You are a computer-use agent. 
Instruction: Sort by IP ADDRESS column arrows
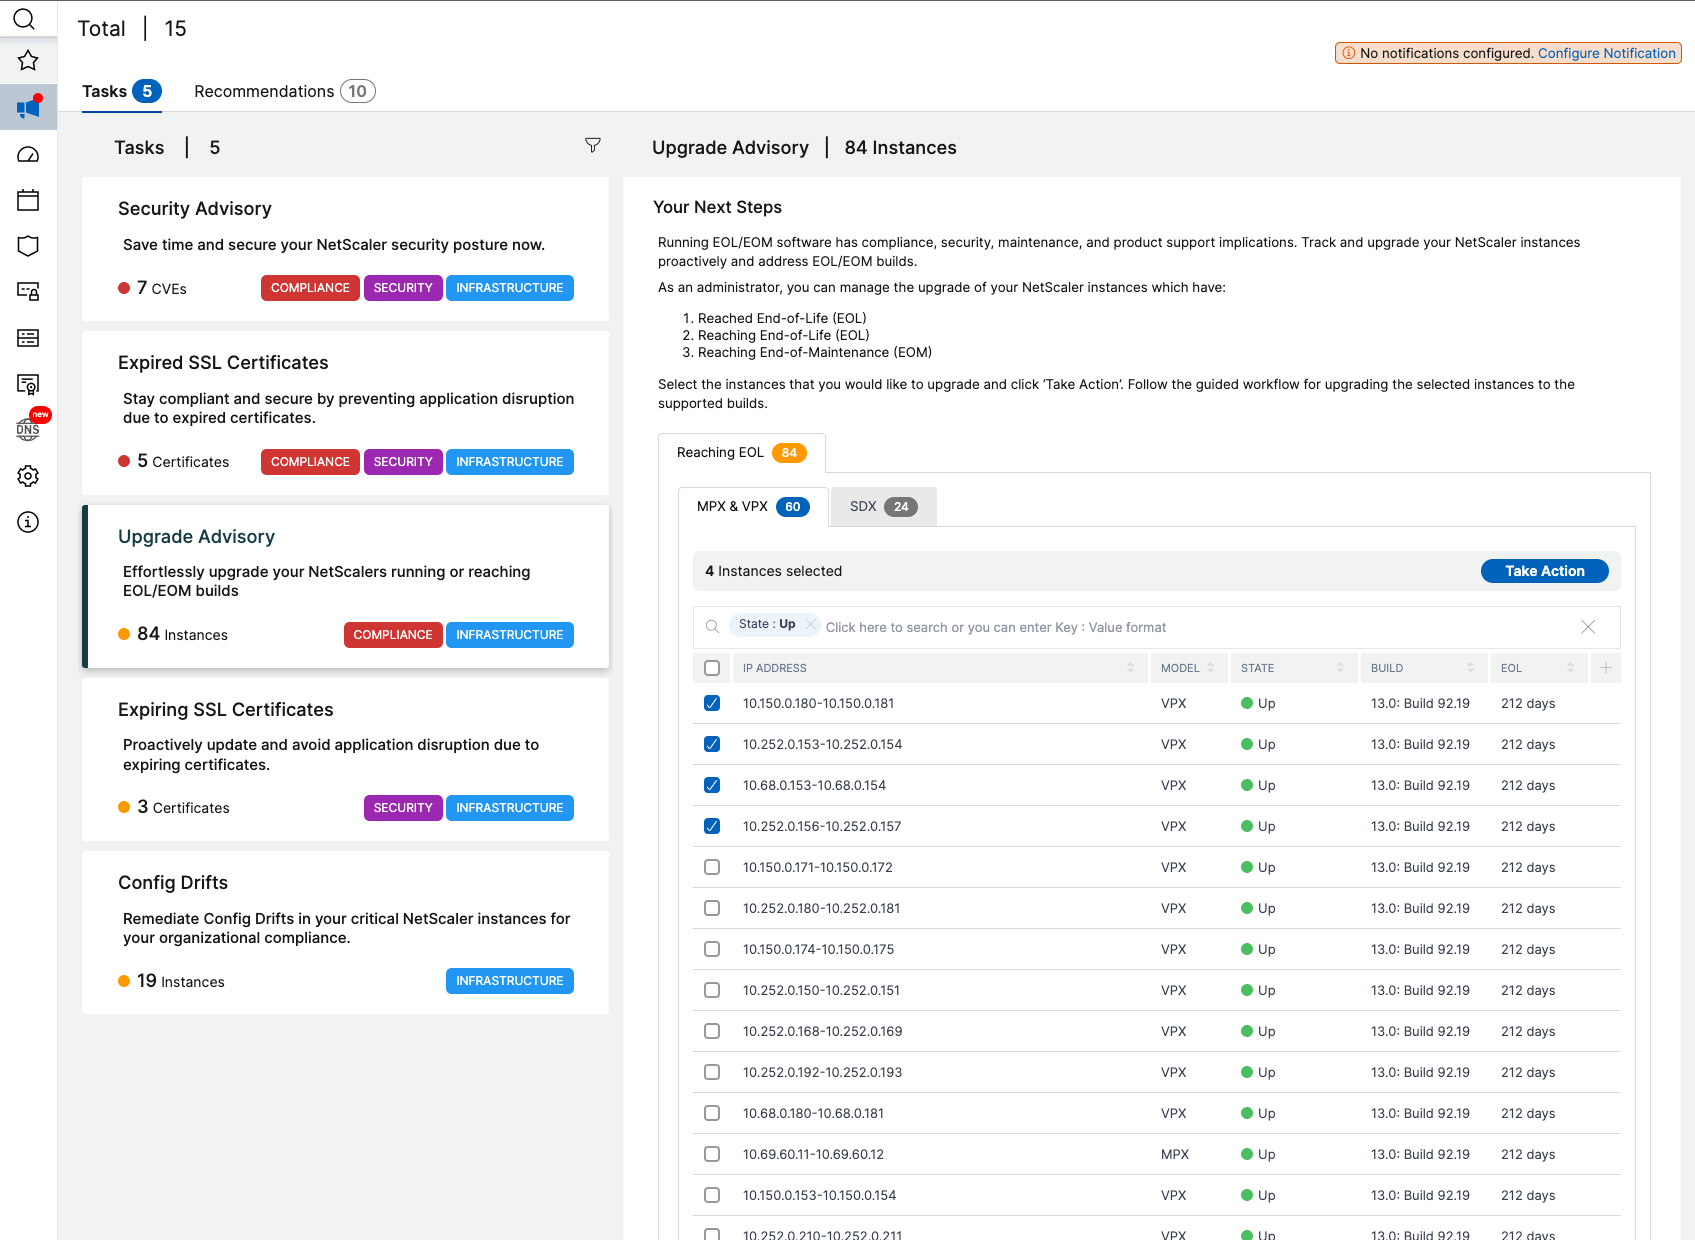[1131, 668]
